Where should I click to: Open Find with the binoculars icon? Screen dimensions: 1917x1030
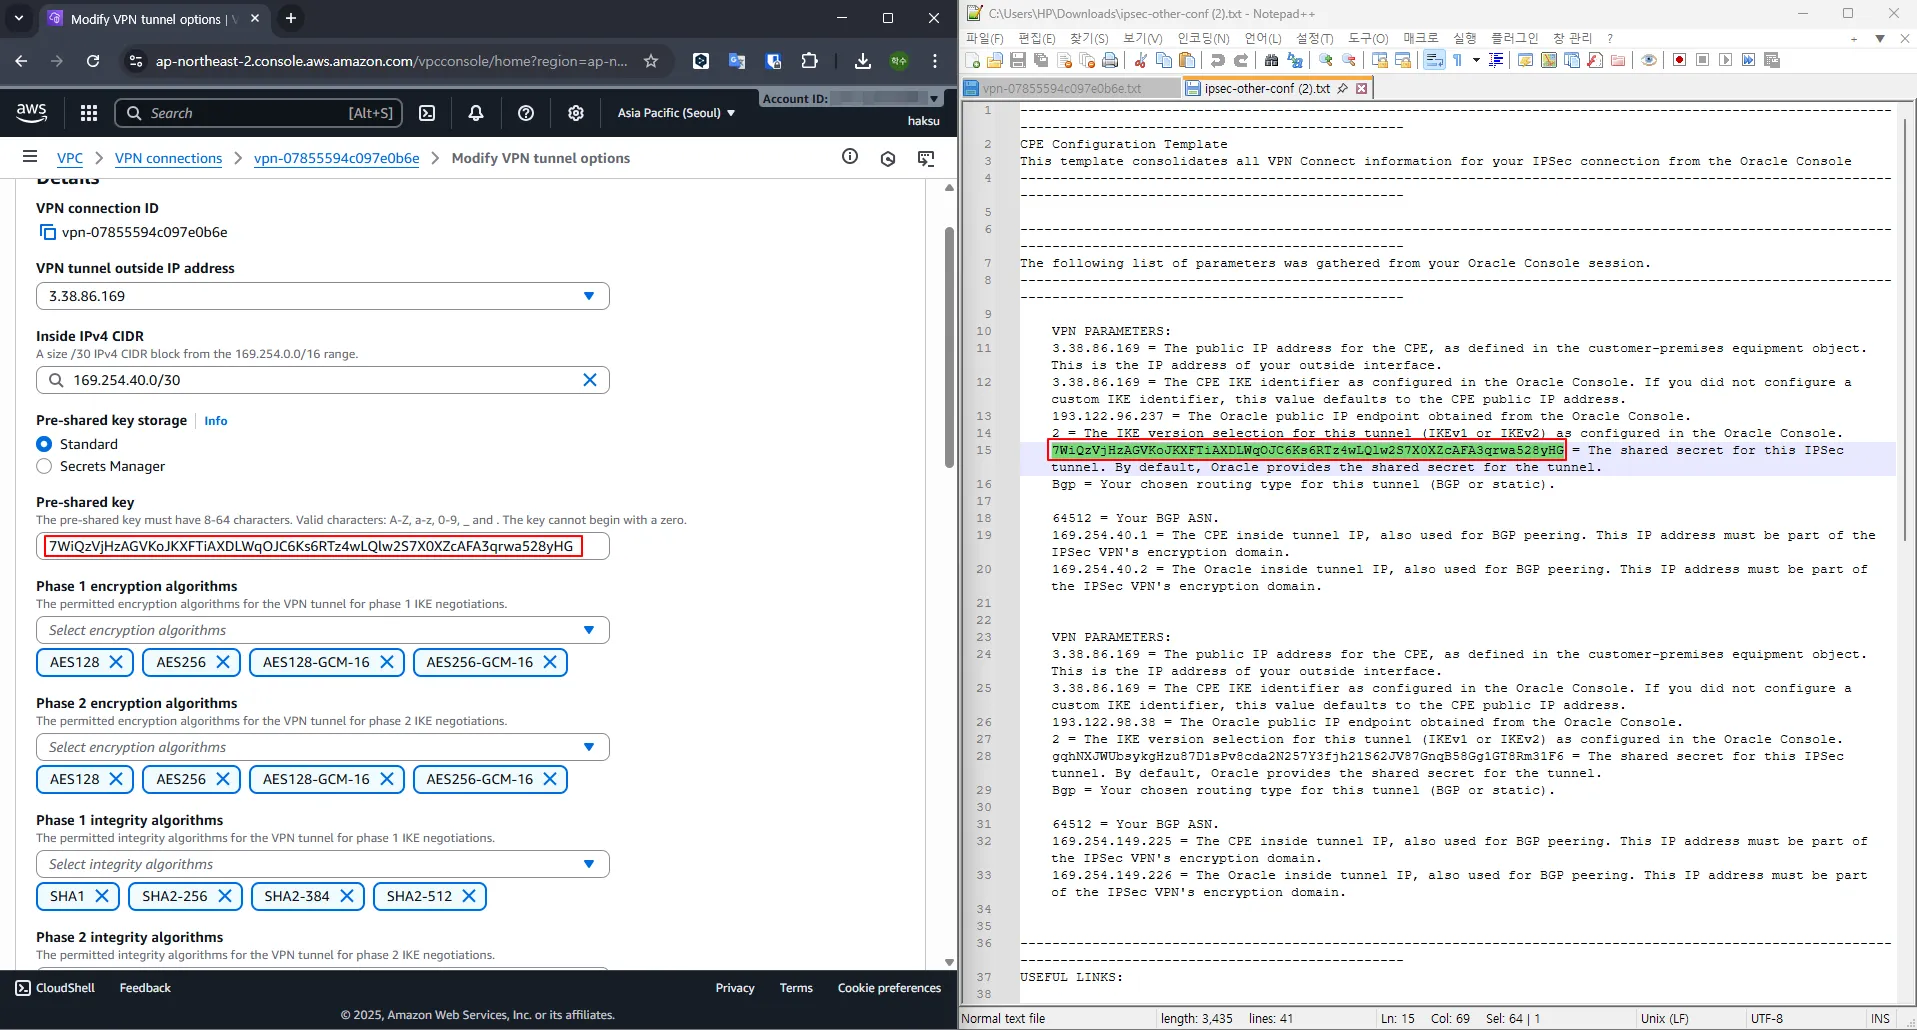click(x=1271, y=60)
